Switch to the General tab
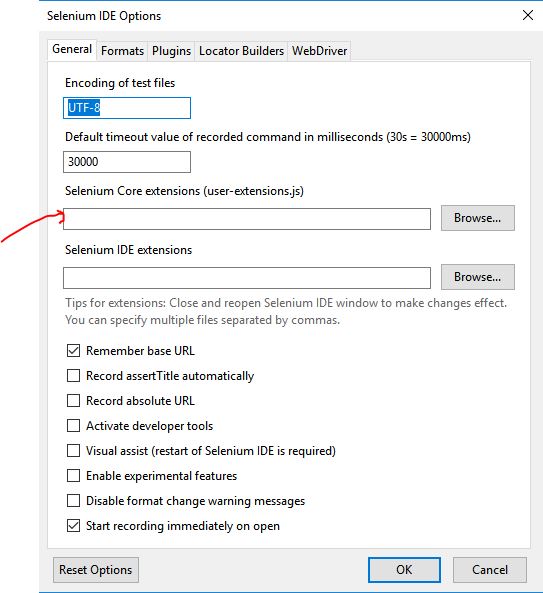 tap(72, 50)
